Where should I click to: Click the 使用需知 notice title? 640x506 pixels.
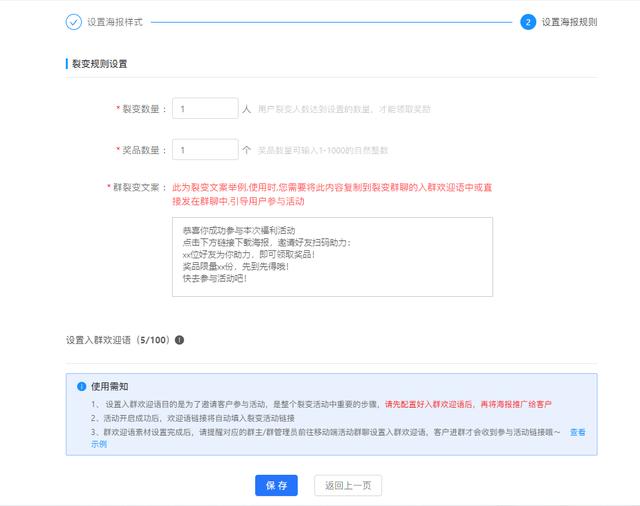pos(109,386)
